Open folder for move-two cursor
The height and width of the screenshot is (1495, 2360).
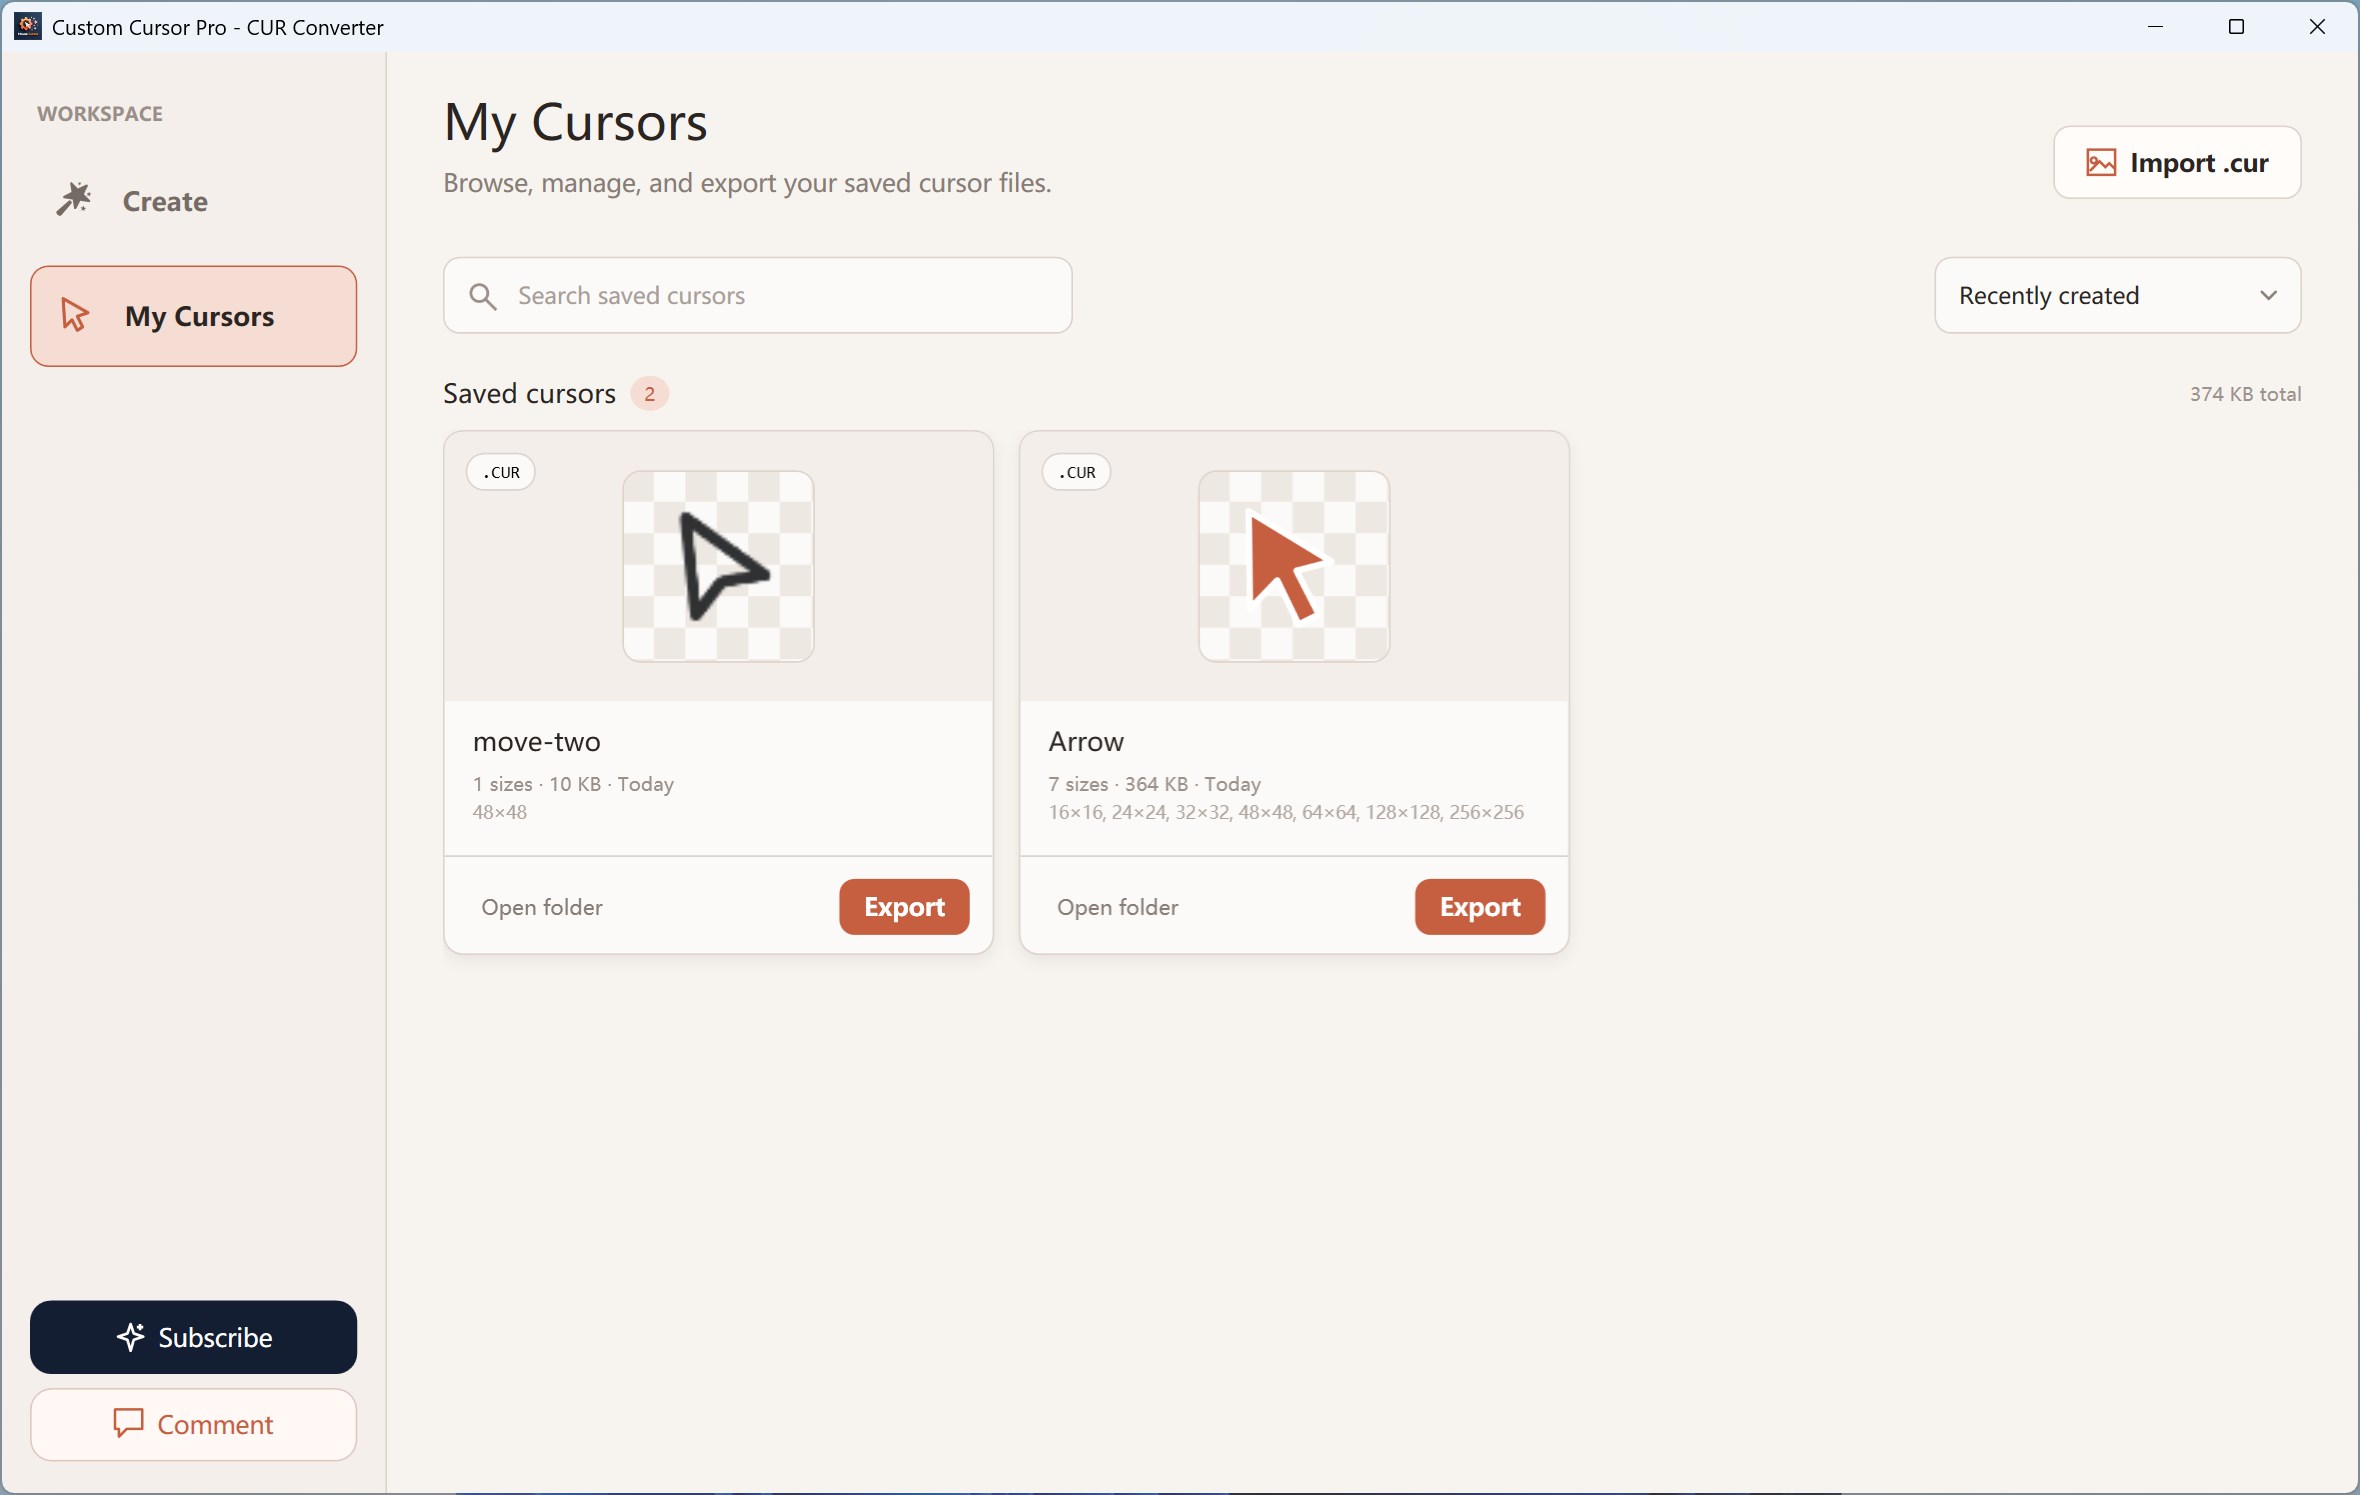542,907
